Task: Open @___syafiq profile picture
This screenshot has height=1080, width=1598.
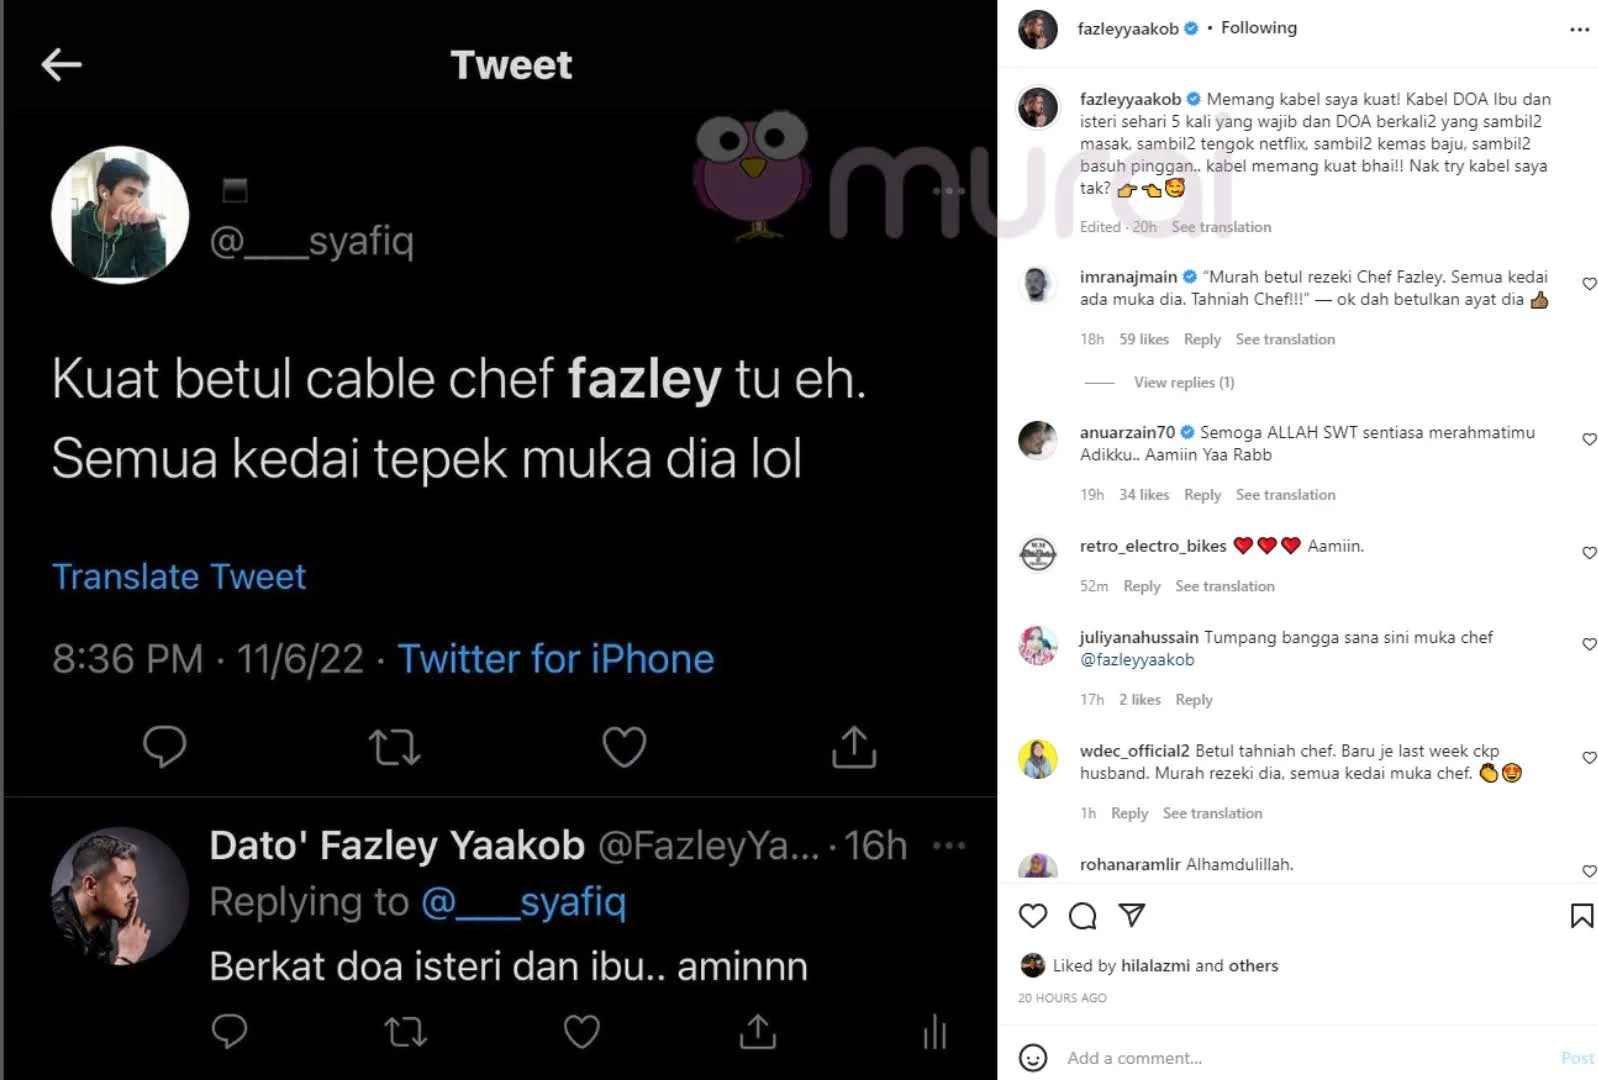Action: point(120,215)
